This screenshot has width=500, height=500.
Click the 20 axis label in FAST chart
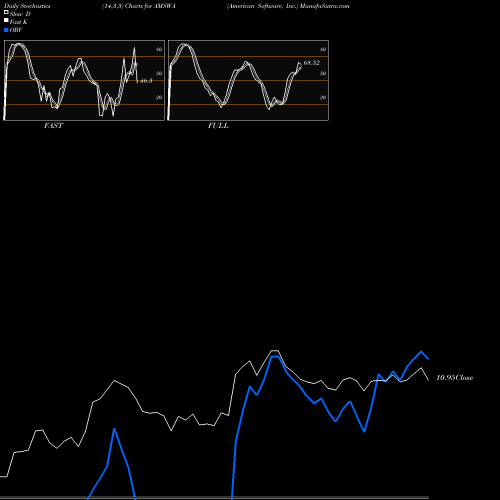pyautogui.click(x=159, y=98)
